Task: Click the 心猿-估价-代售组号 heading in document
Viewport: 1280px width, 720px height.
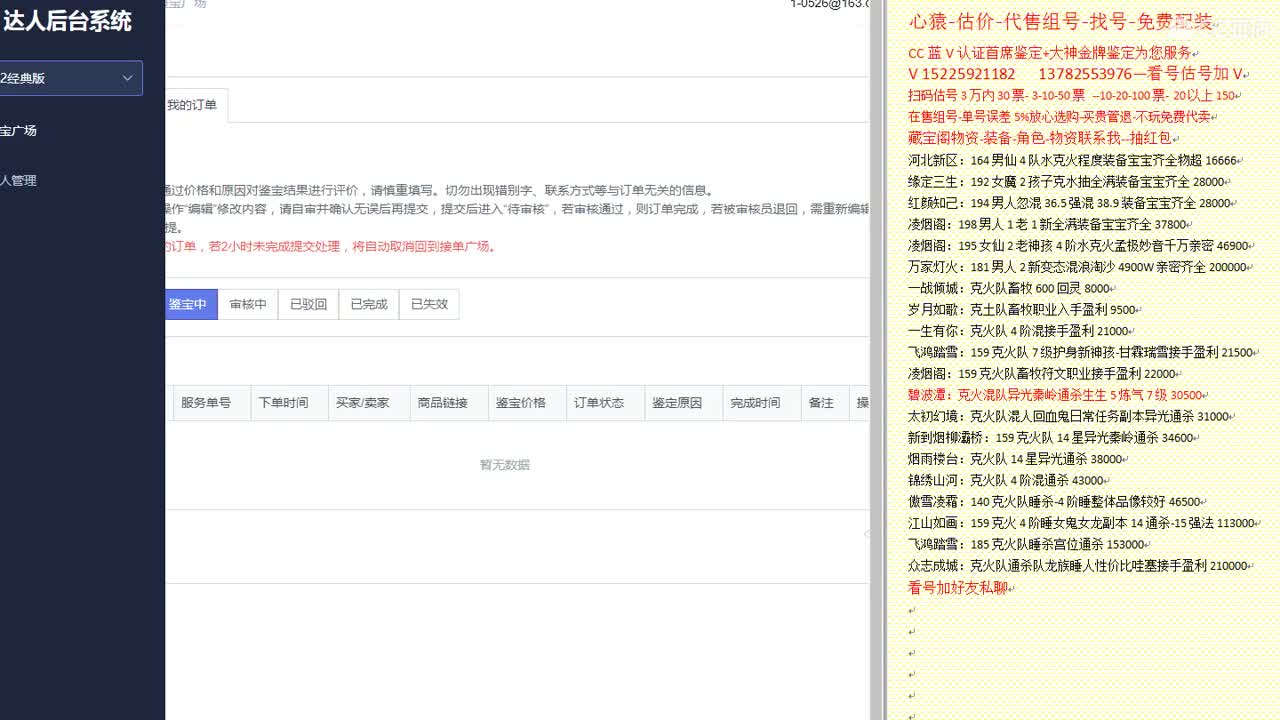Action: coord(1060,22)
